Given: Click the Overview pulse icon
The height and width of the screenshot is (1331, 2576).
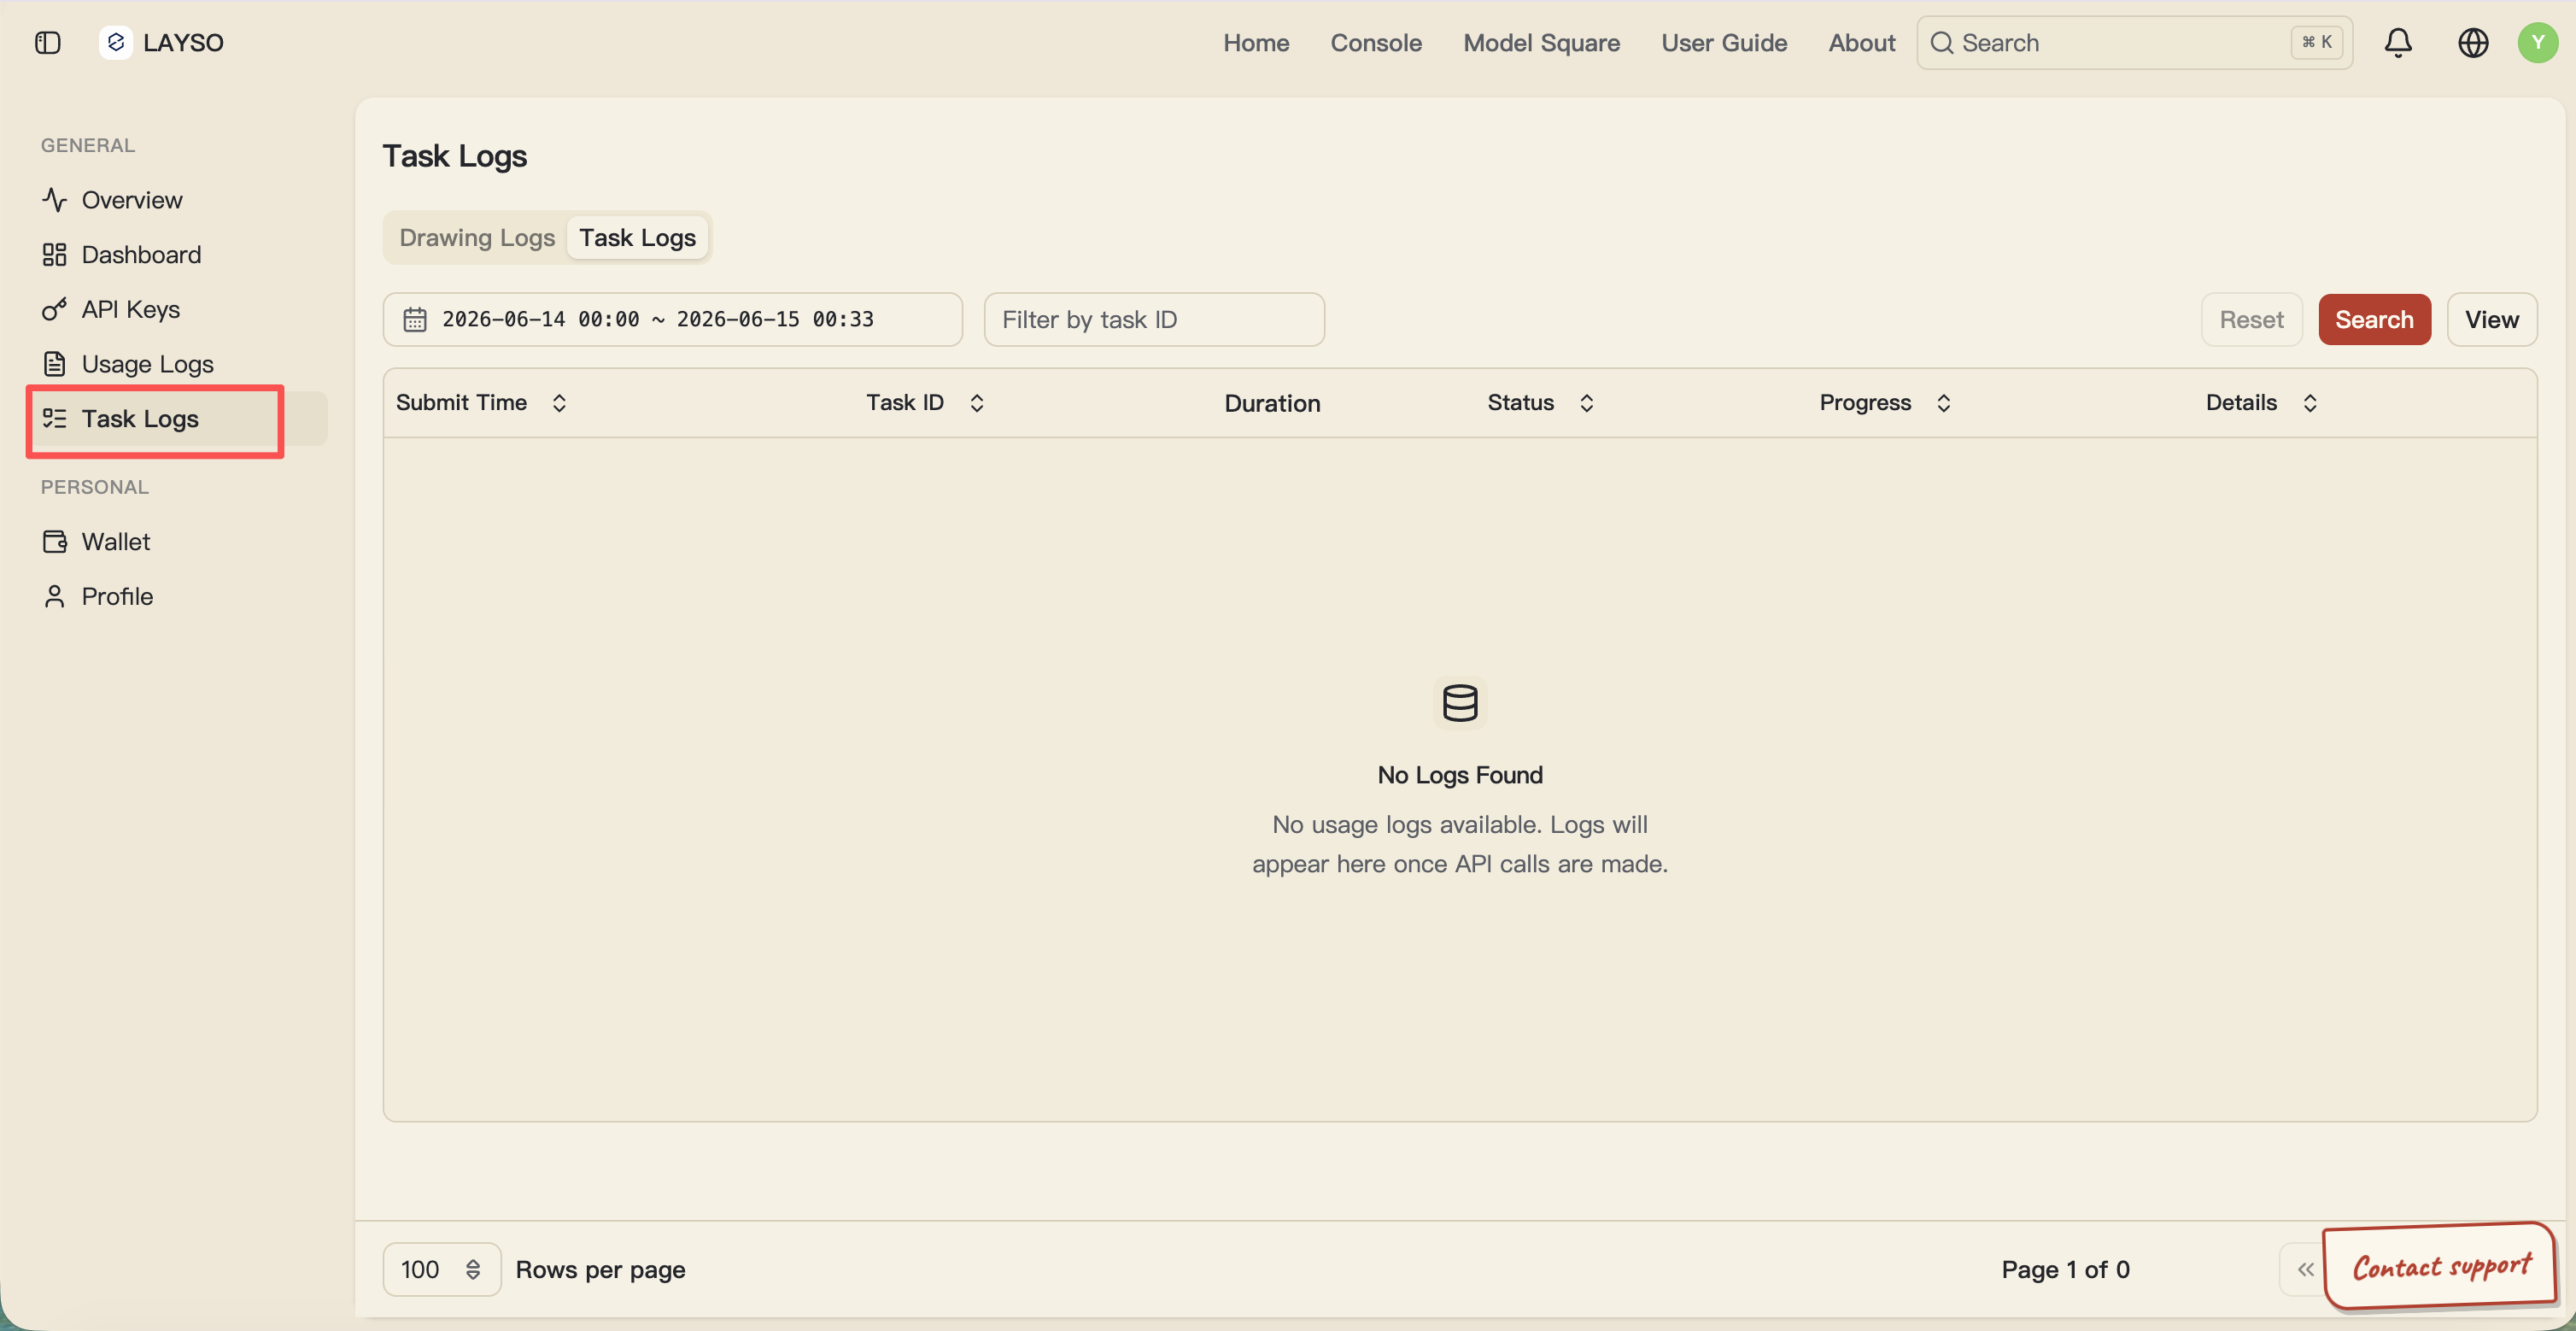Looking at the screenshot, I should [x=55, y=200].
